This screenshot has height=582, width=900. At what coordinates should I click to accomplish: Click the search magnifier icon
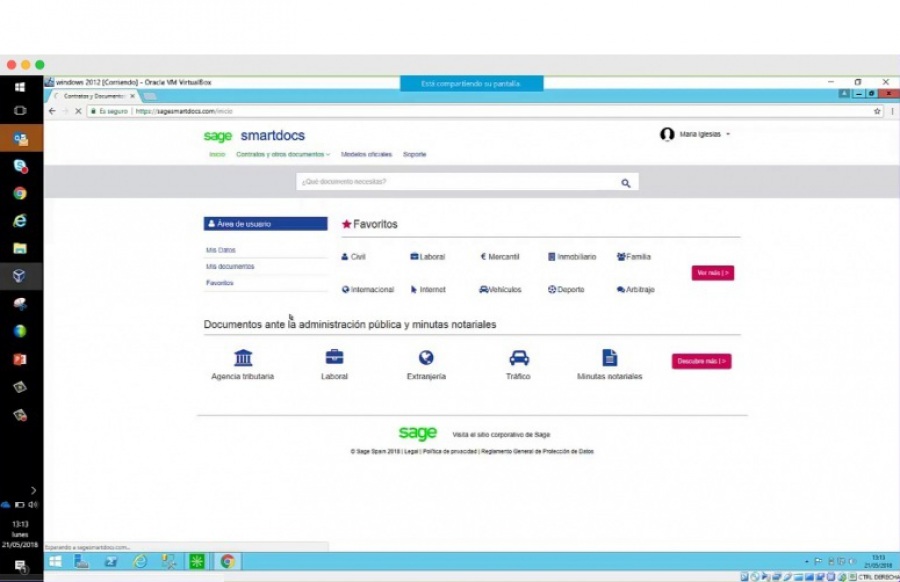pos(625,183)
